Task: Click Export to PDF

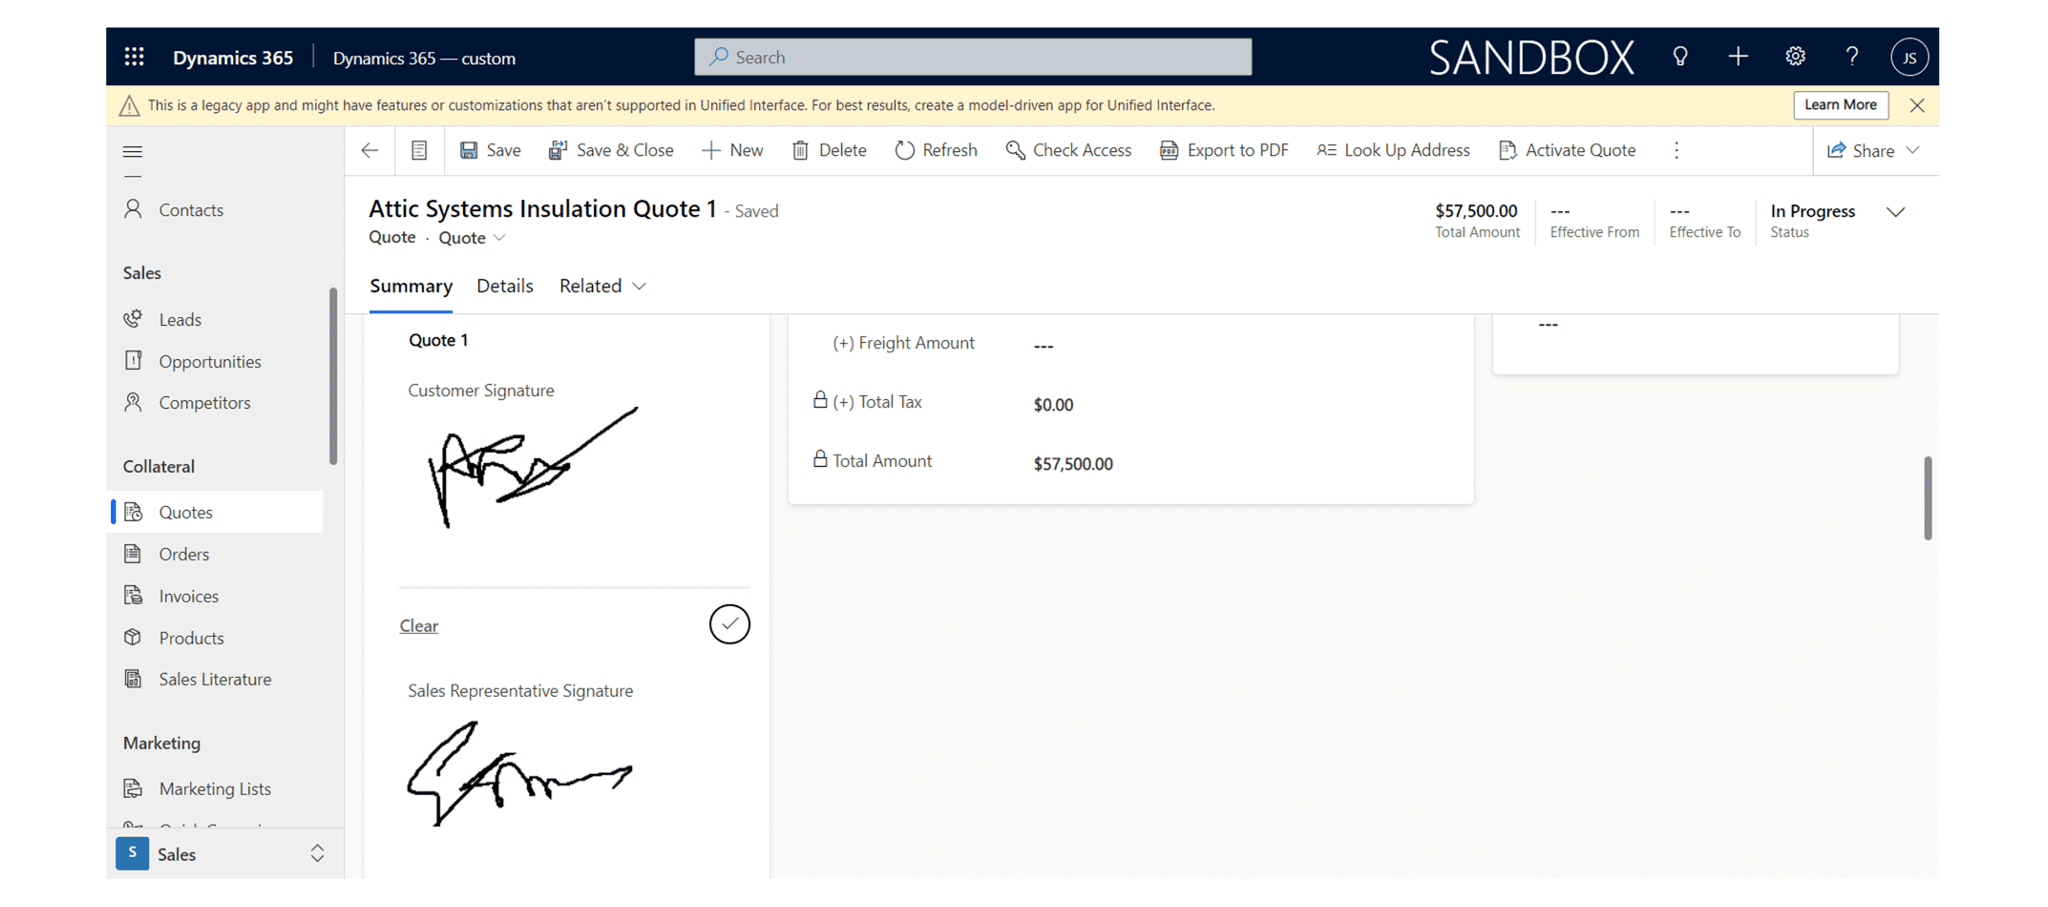Action: point(1224,150)
